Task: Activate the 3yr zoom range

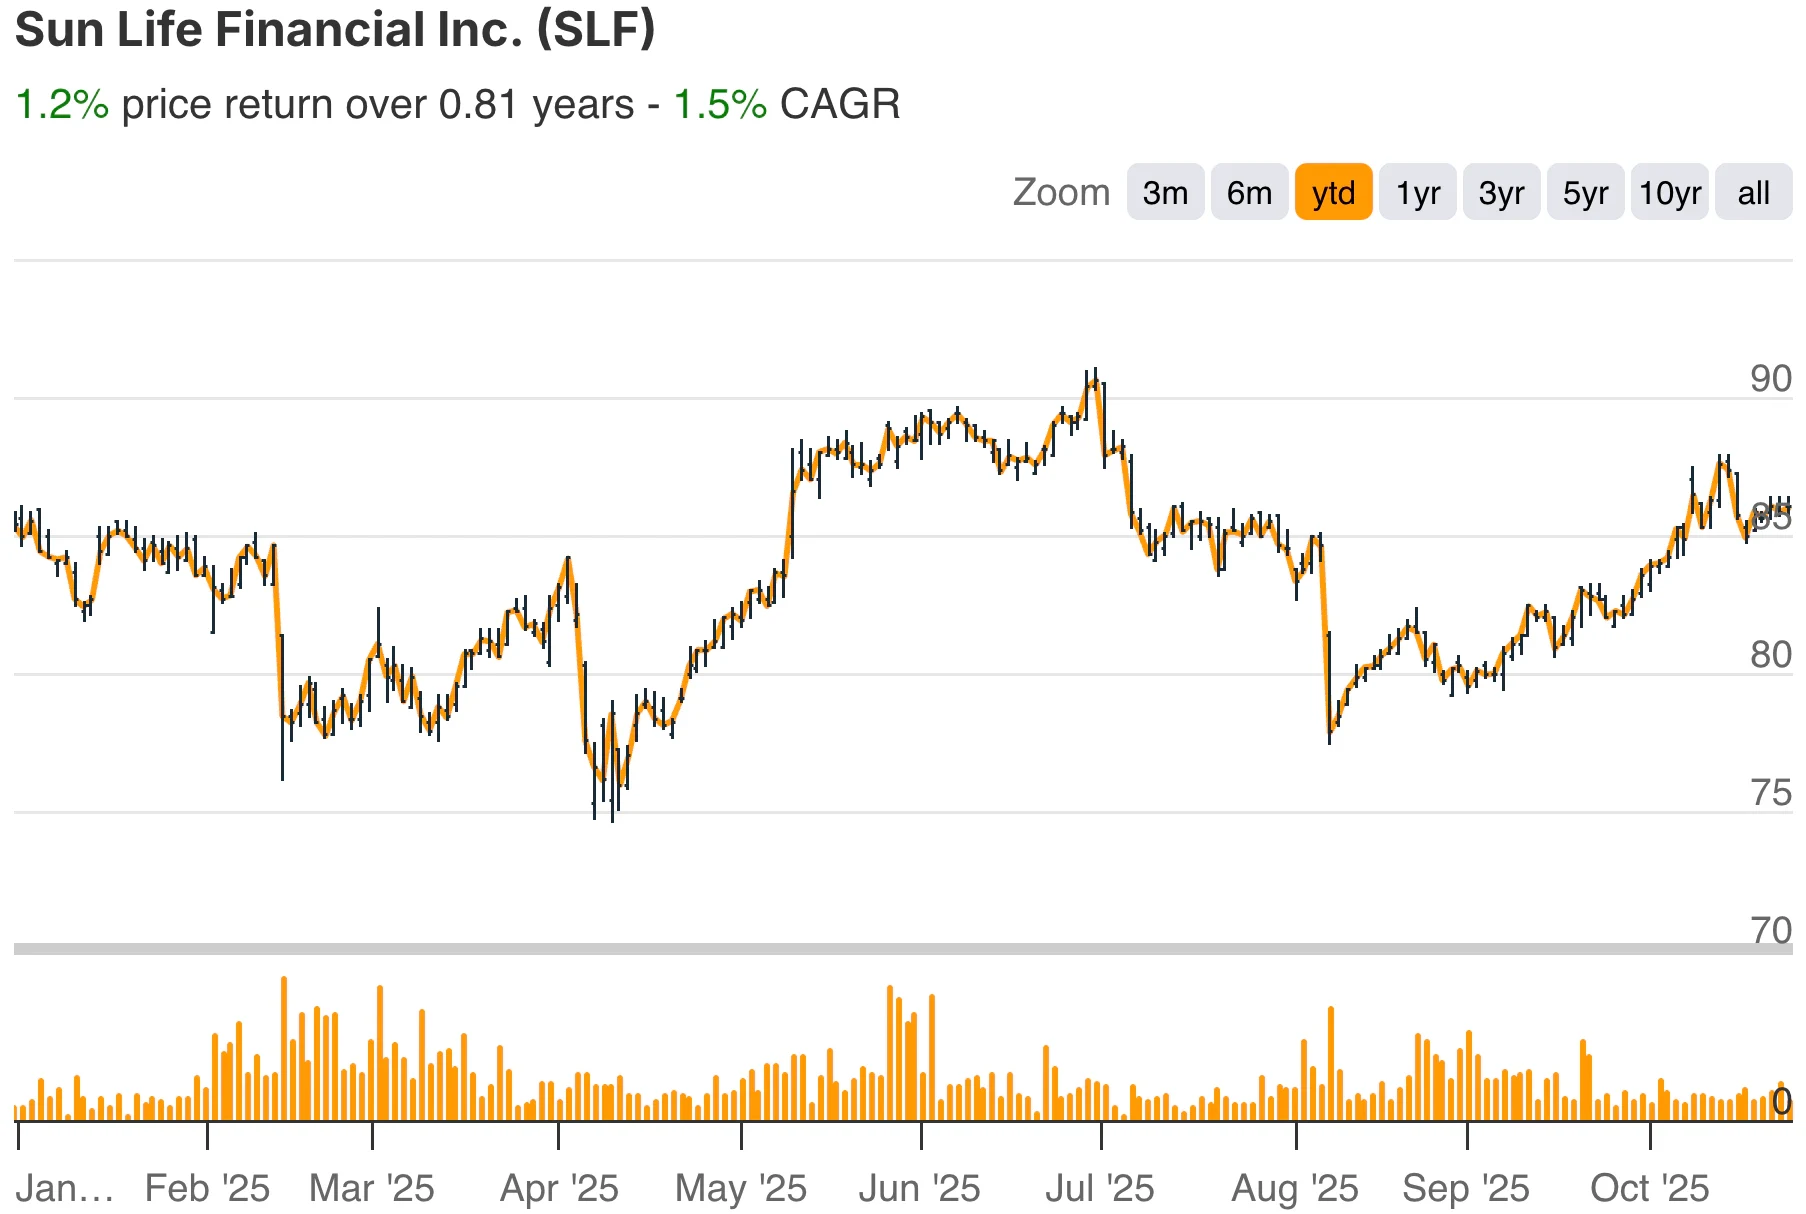Action: click(1501, 192)
